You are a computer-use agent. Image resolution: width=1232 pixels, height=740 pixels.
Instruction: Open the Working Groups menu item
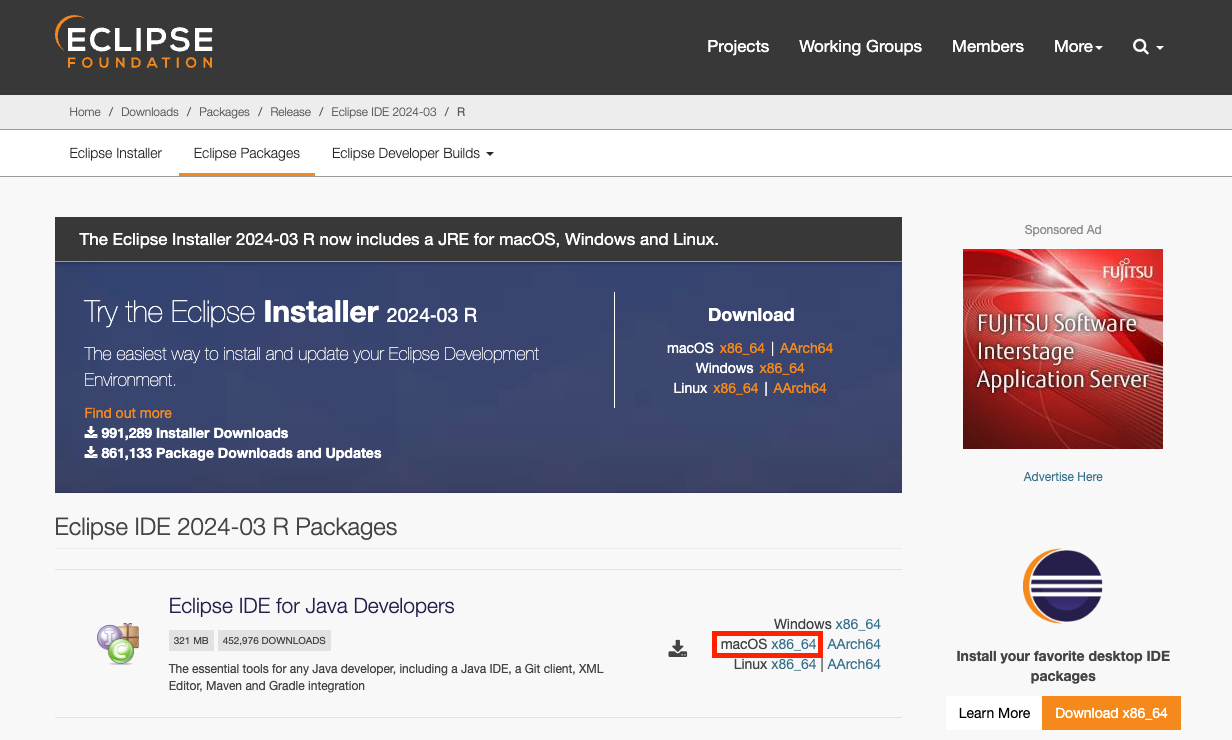click(860, 46)
